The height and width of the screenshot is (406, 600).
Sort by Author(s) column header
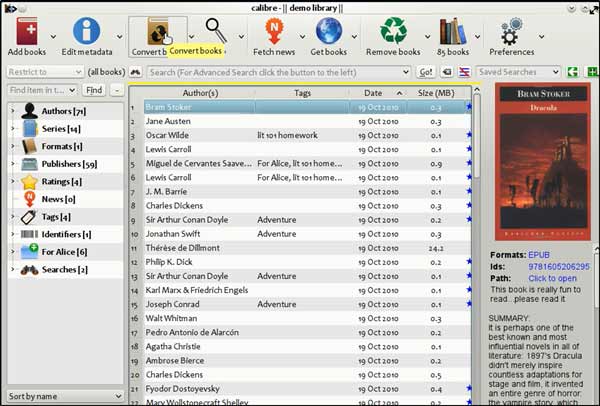click(x=200, y=93)
